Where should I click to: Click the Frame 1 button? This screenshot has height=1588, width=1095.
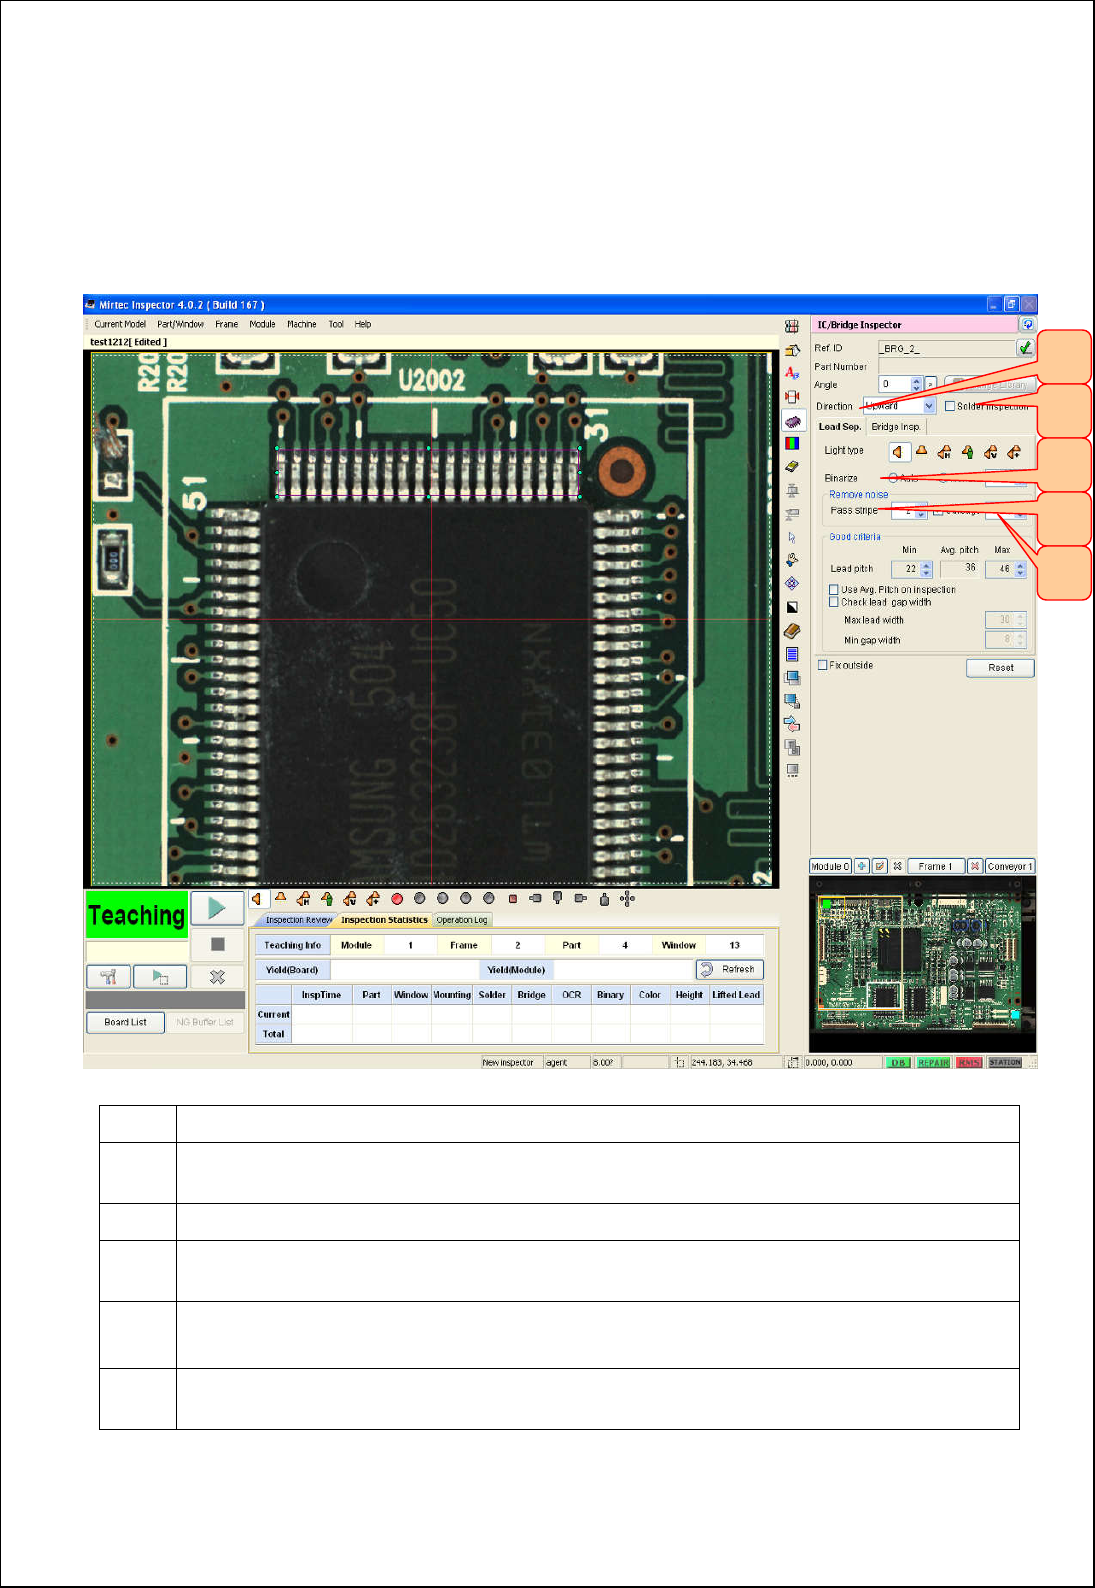coord(936,866)
